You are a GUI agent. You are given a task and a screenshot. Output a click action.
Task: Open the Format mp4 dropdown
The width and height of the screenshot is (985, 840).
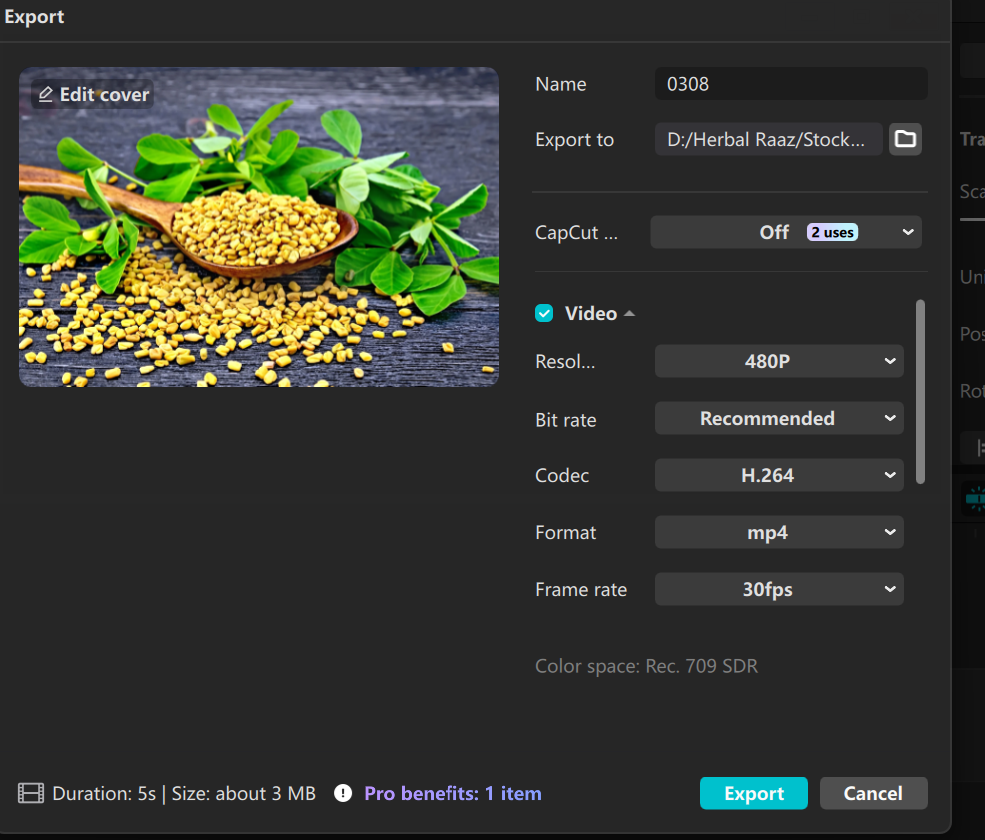click(779, 532)
